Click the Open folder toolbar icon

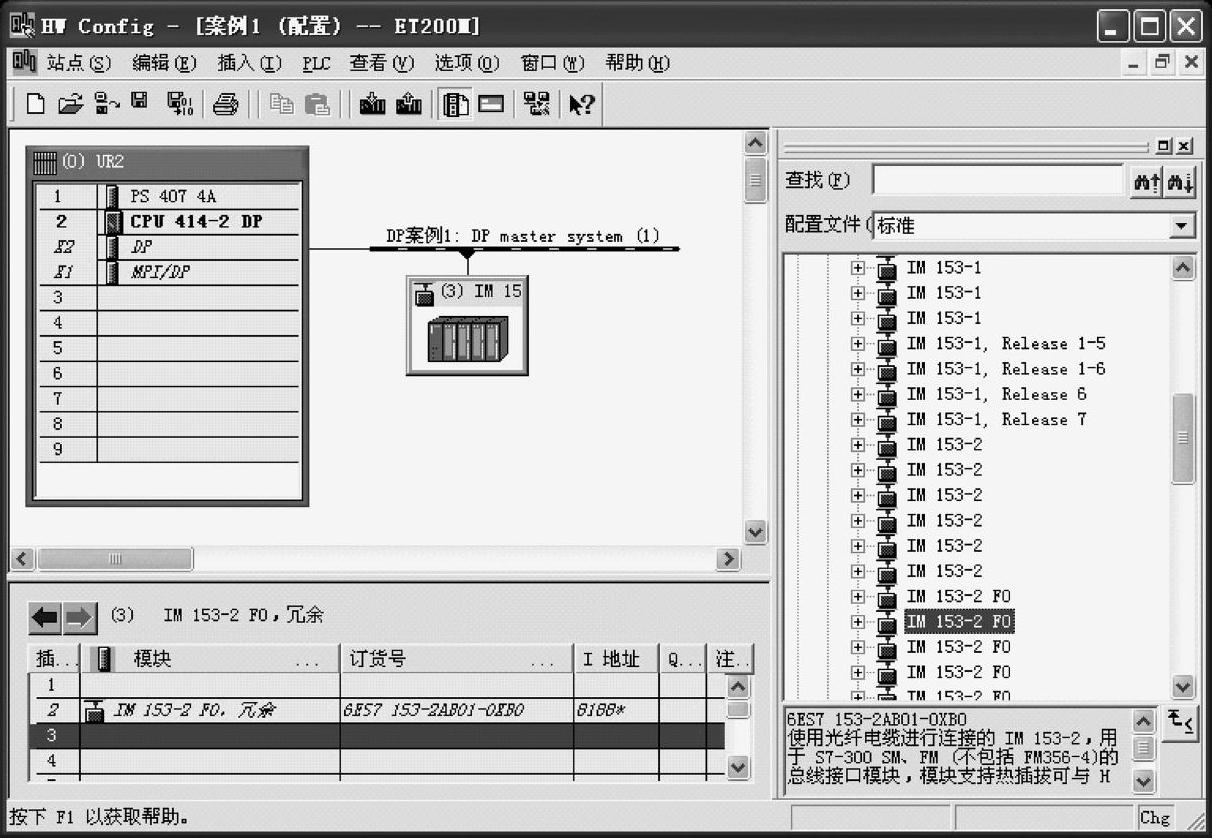click(70, 104)
